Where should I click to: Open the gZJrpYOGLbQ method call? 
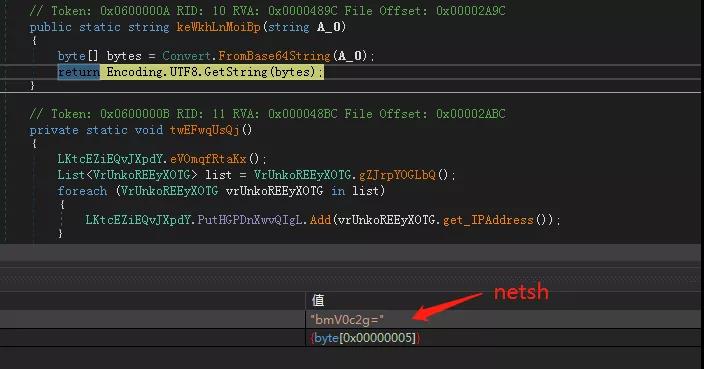397,175
